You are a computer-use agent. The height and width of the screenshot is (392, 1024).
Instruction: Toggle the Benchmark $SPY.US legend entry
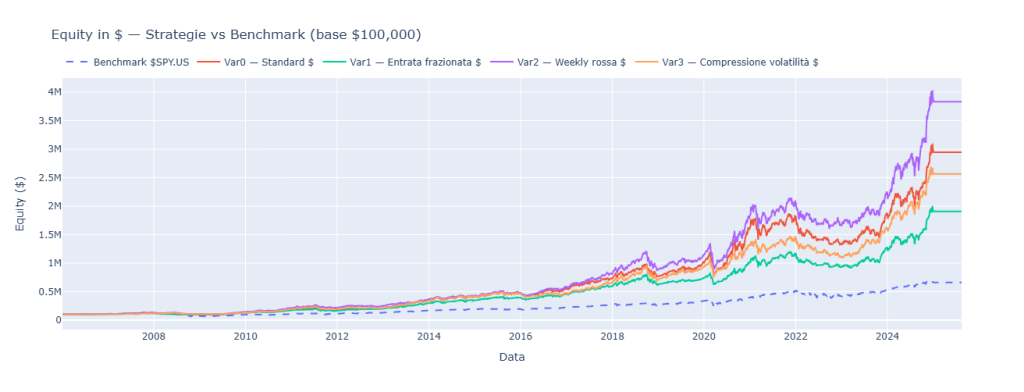(x=127, y=63)
